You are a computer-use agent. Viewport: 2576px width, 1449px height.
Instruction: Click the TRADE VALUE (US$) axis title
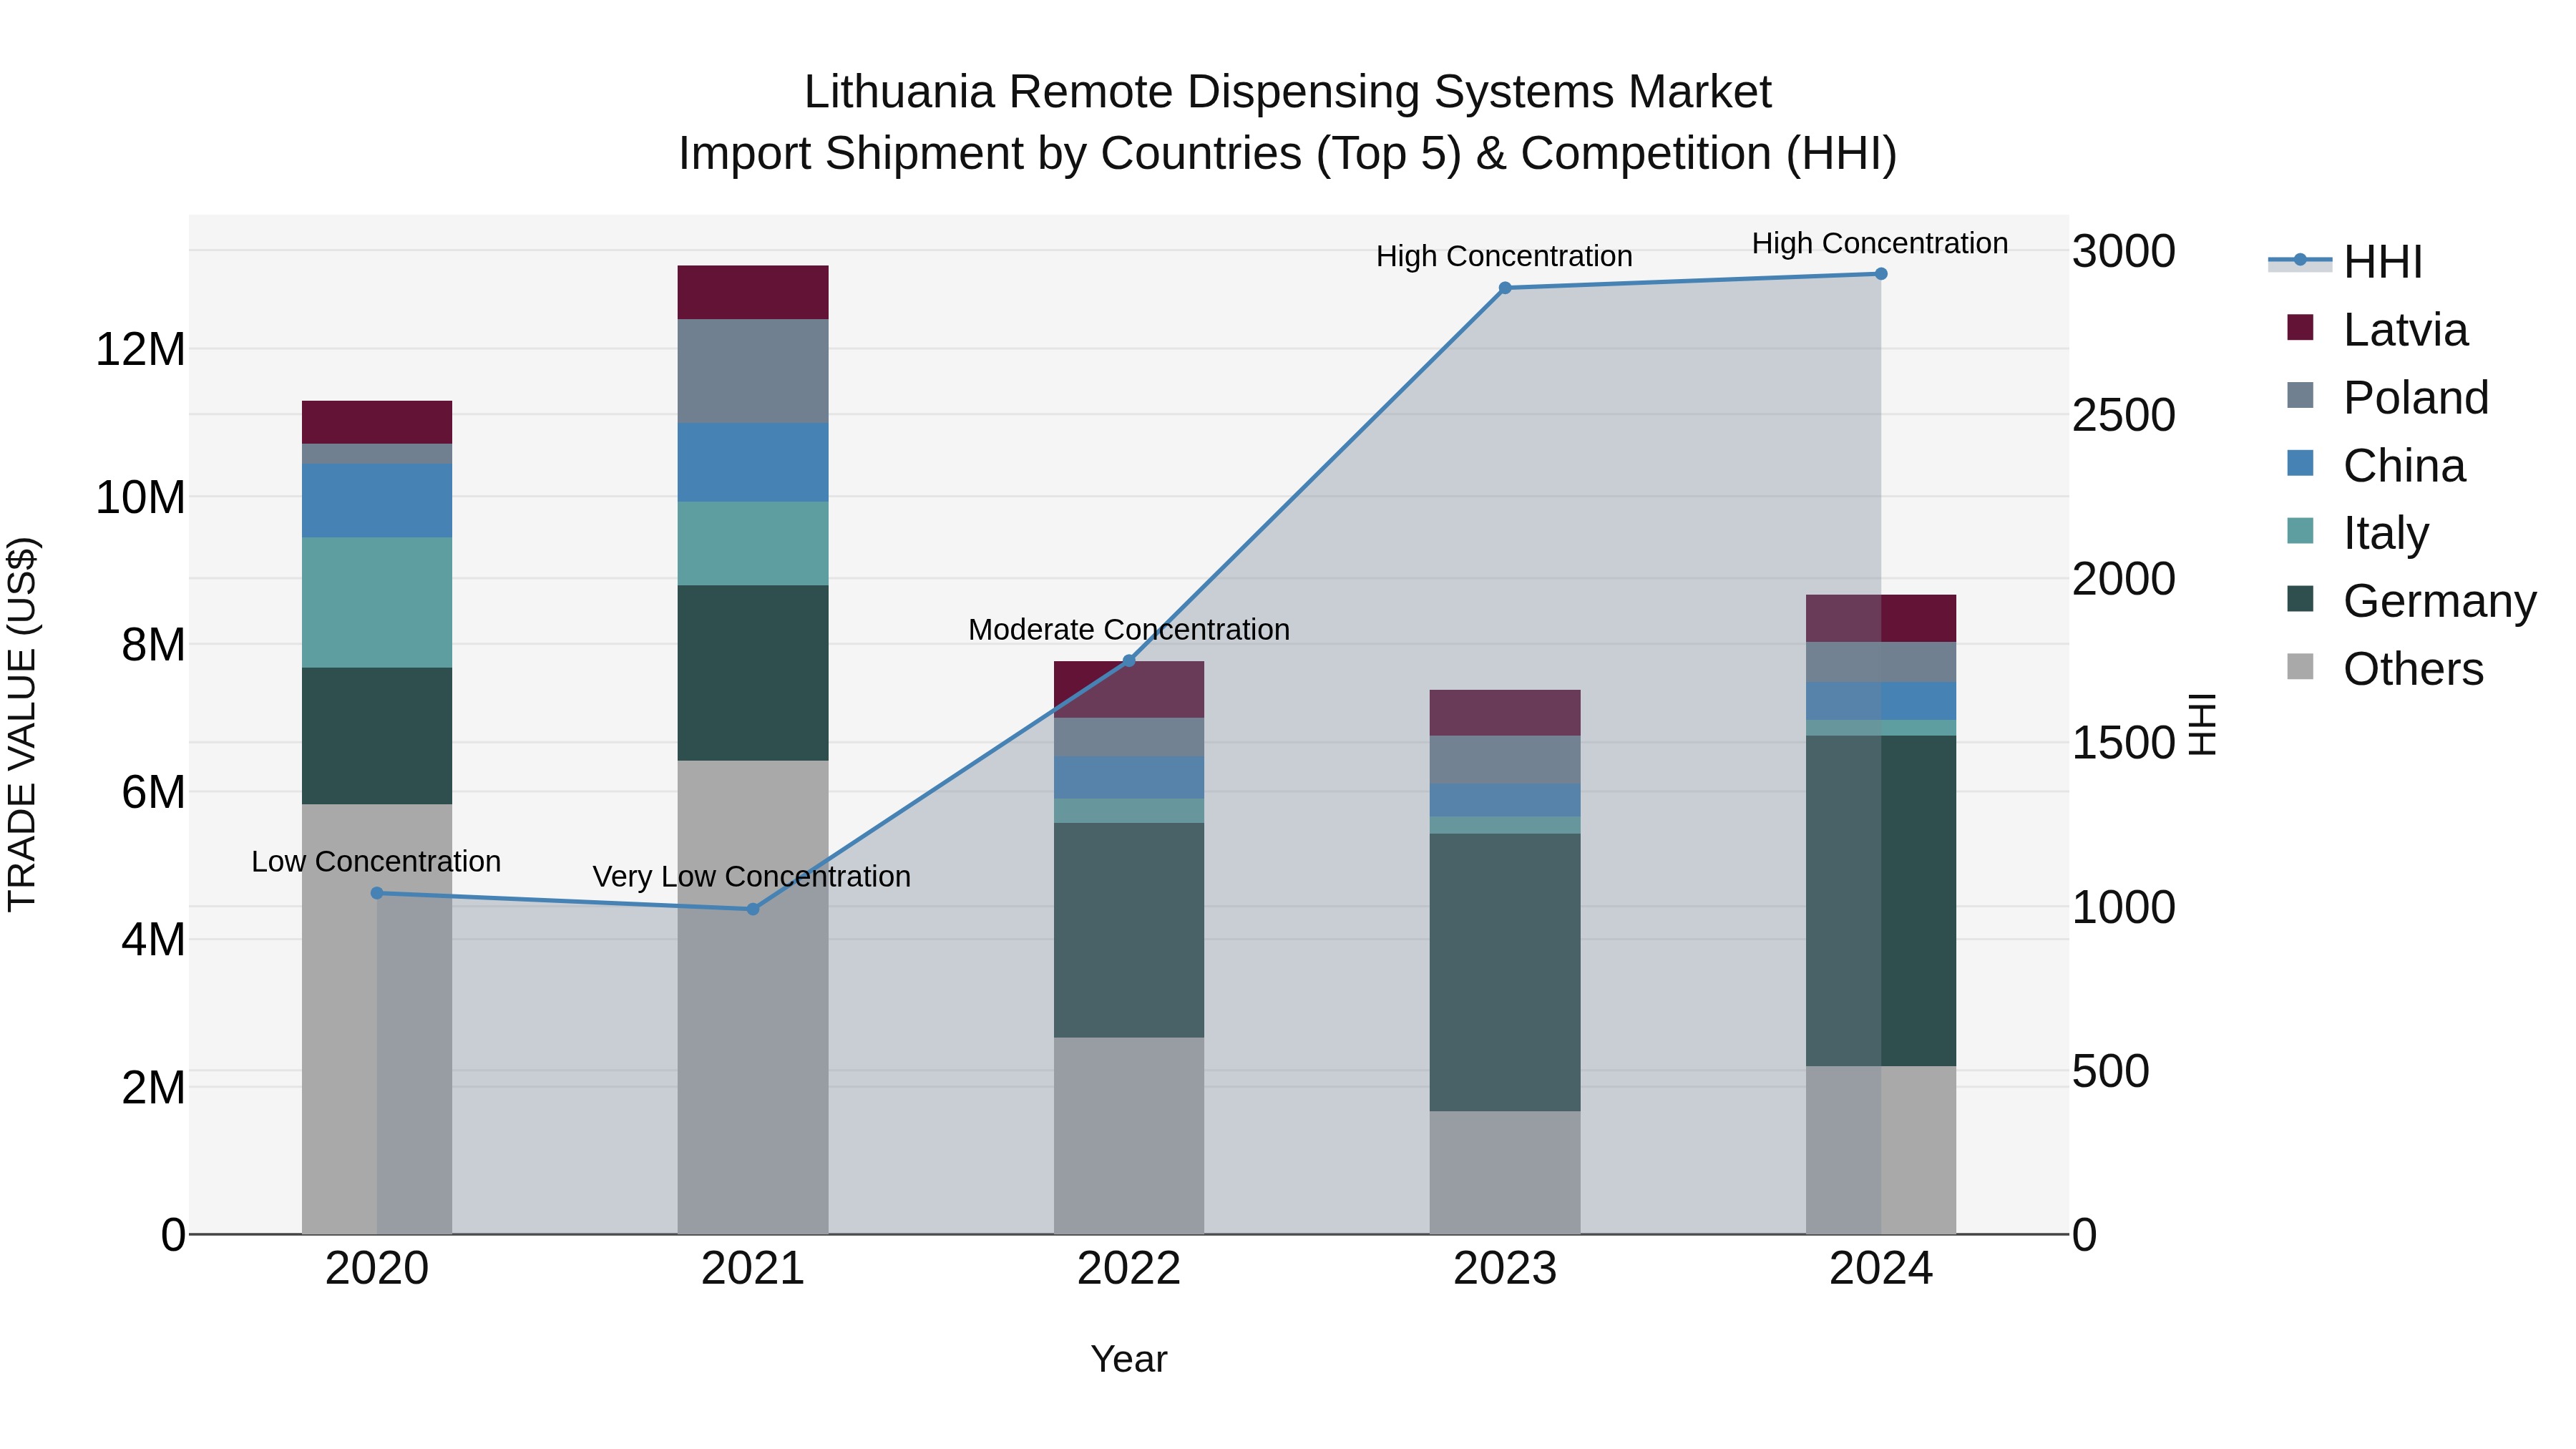pyautogui.click(x=22, y=724)
